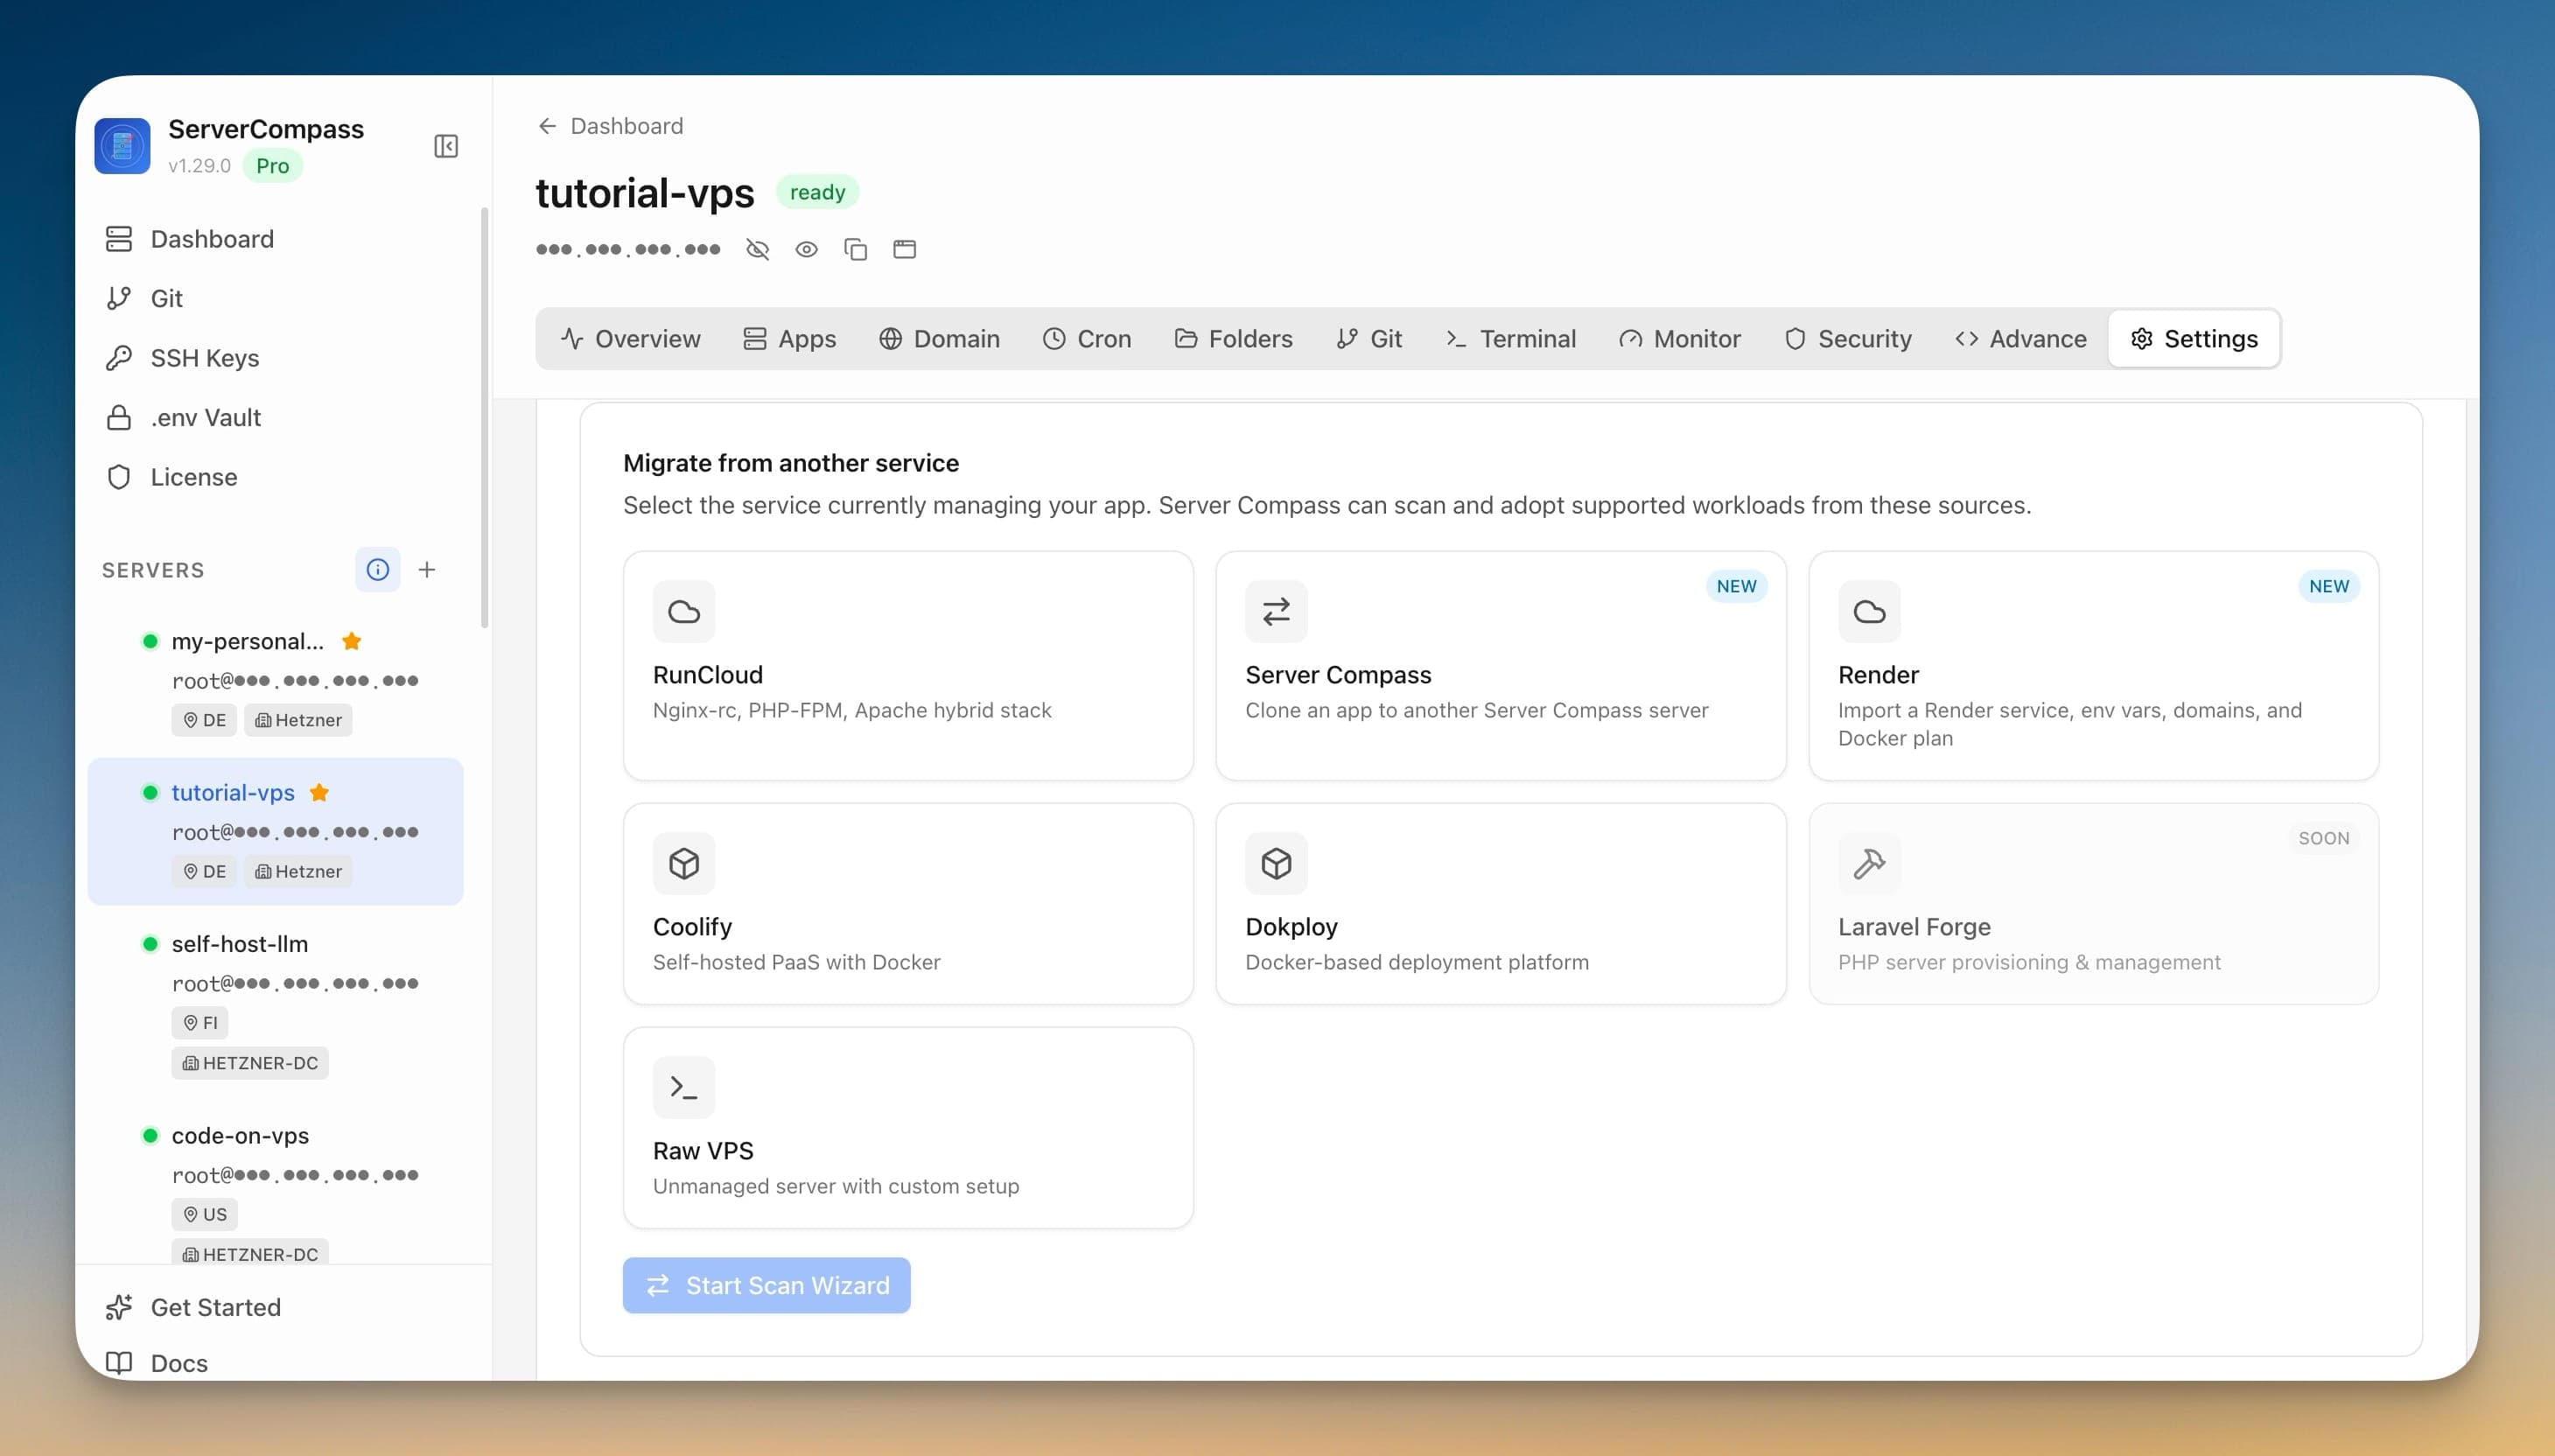Select the Raw VPS migration card
The width and height of the screenshot is (2555, 1456).
click(908, 1127)
